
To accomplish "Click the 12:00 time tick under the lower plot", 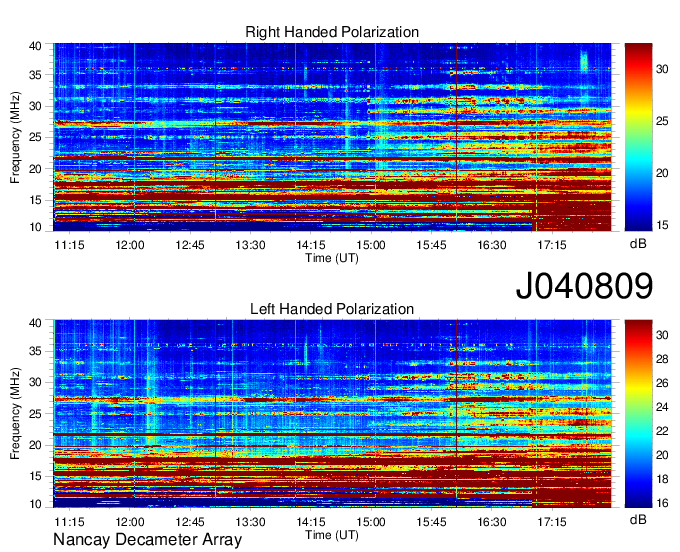I will click(x=130, y=522).
